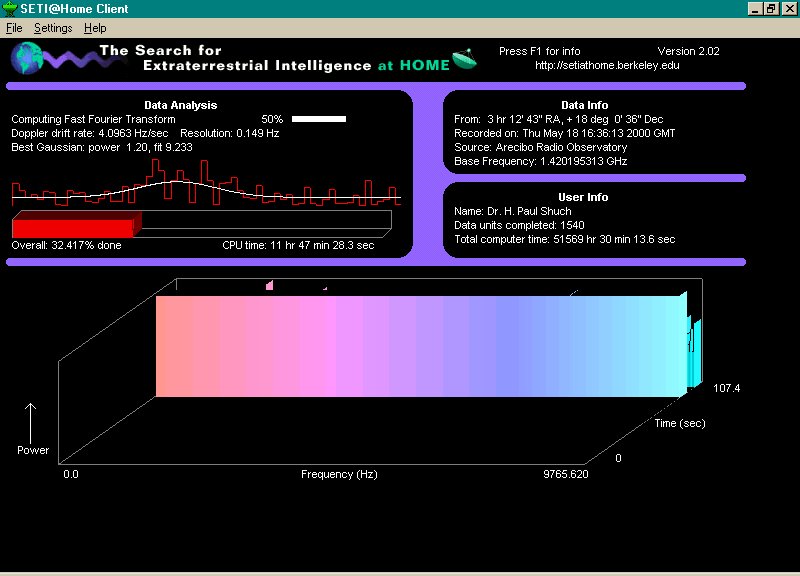The width and height of the screenshot is (800, 576).
Task: Click 'Overall: 32.417% done' text
Action: tap(66, 245)
